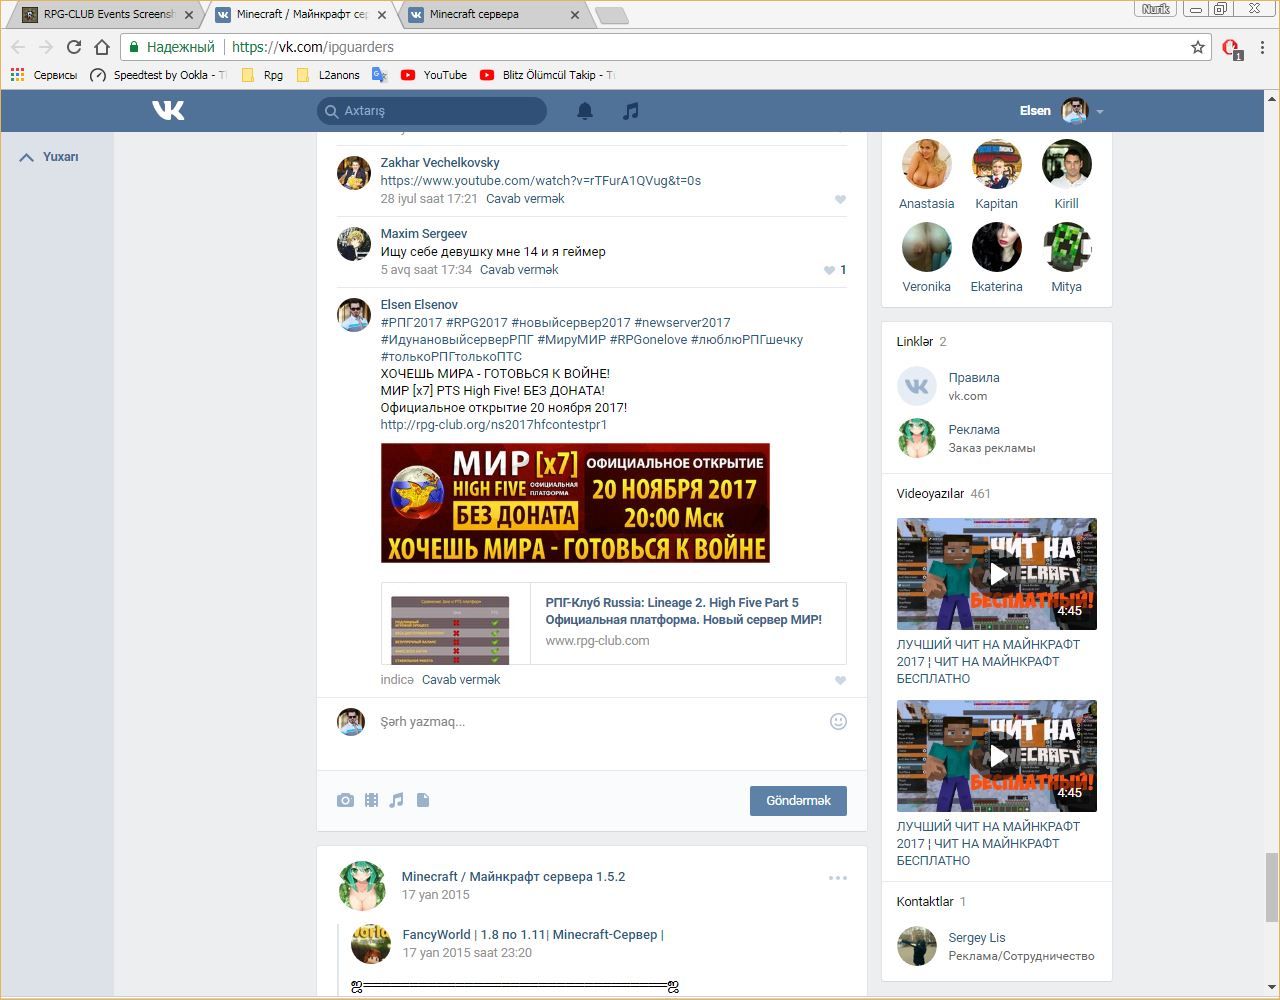The image size is (1280, 1000).
Task: Click the browser back arrow
Action: click(18, 47)
